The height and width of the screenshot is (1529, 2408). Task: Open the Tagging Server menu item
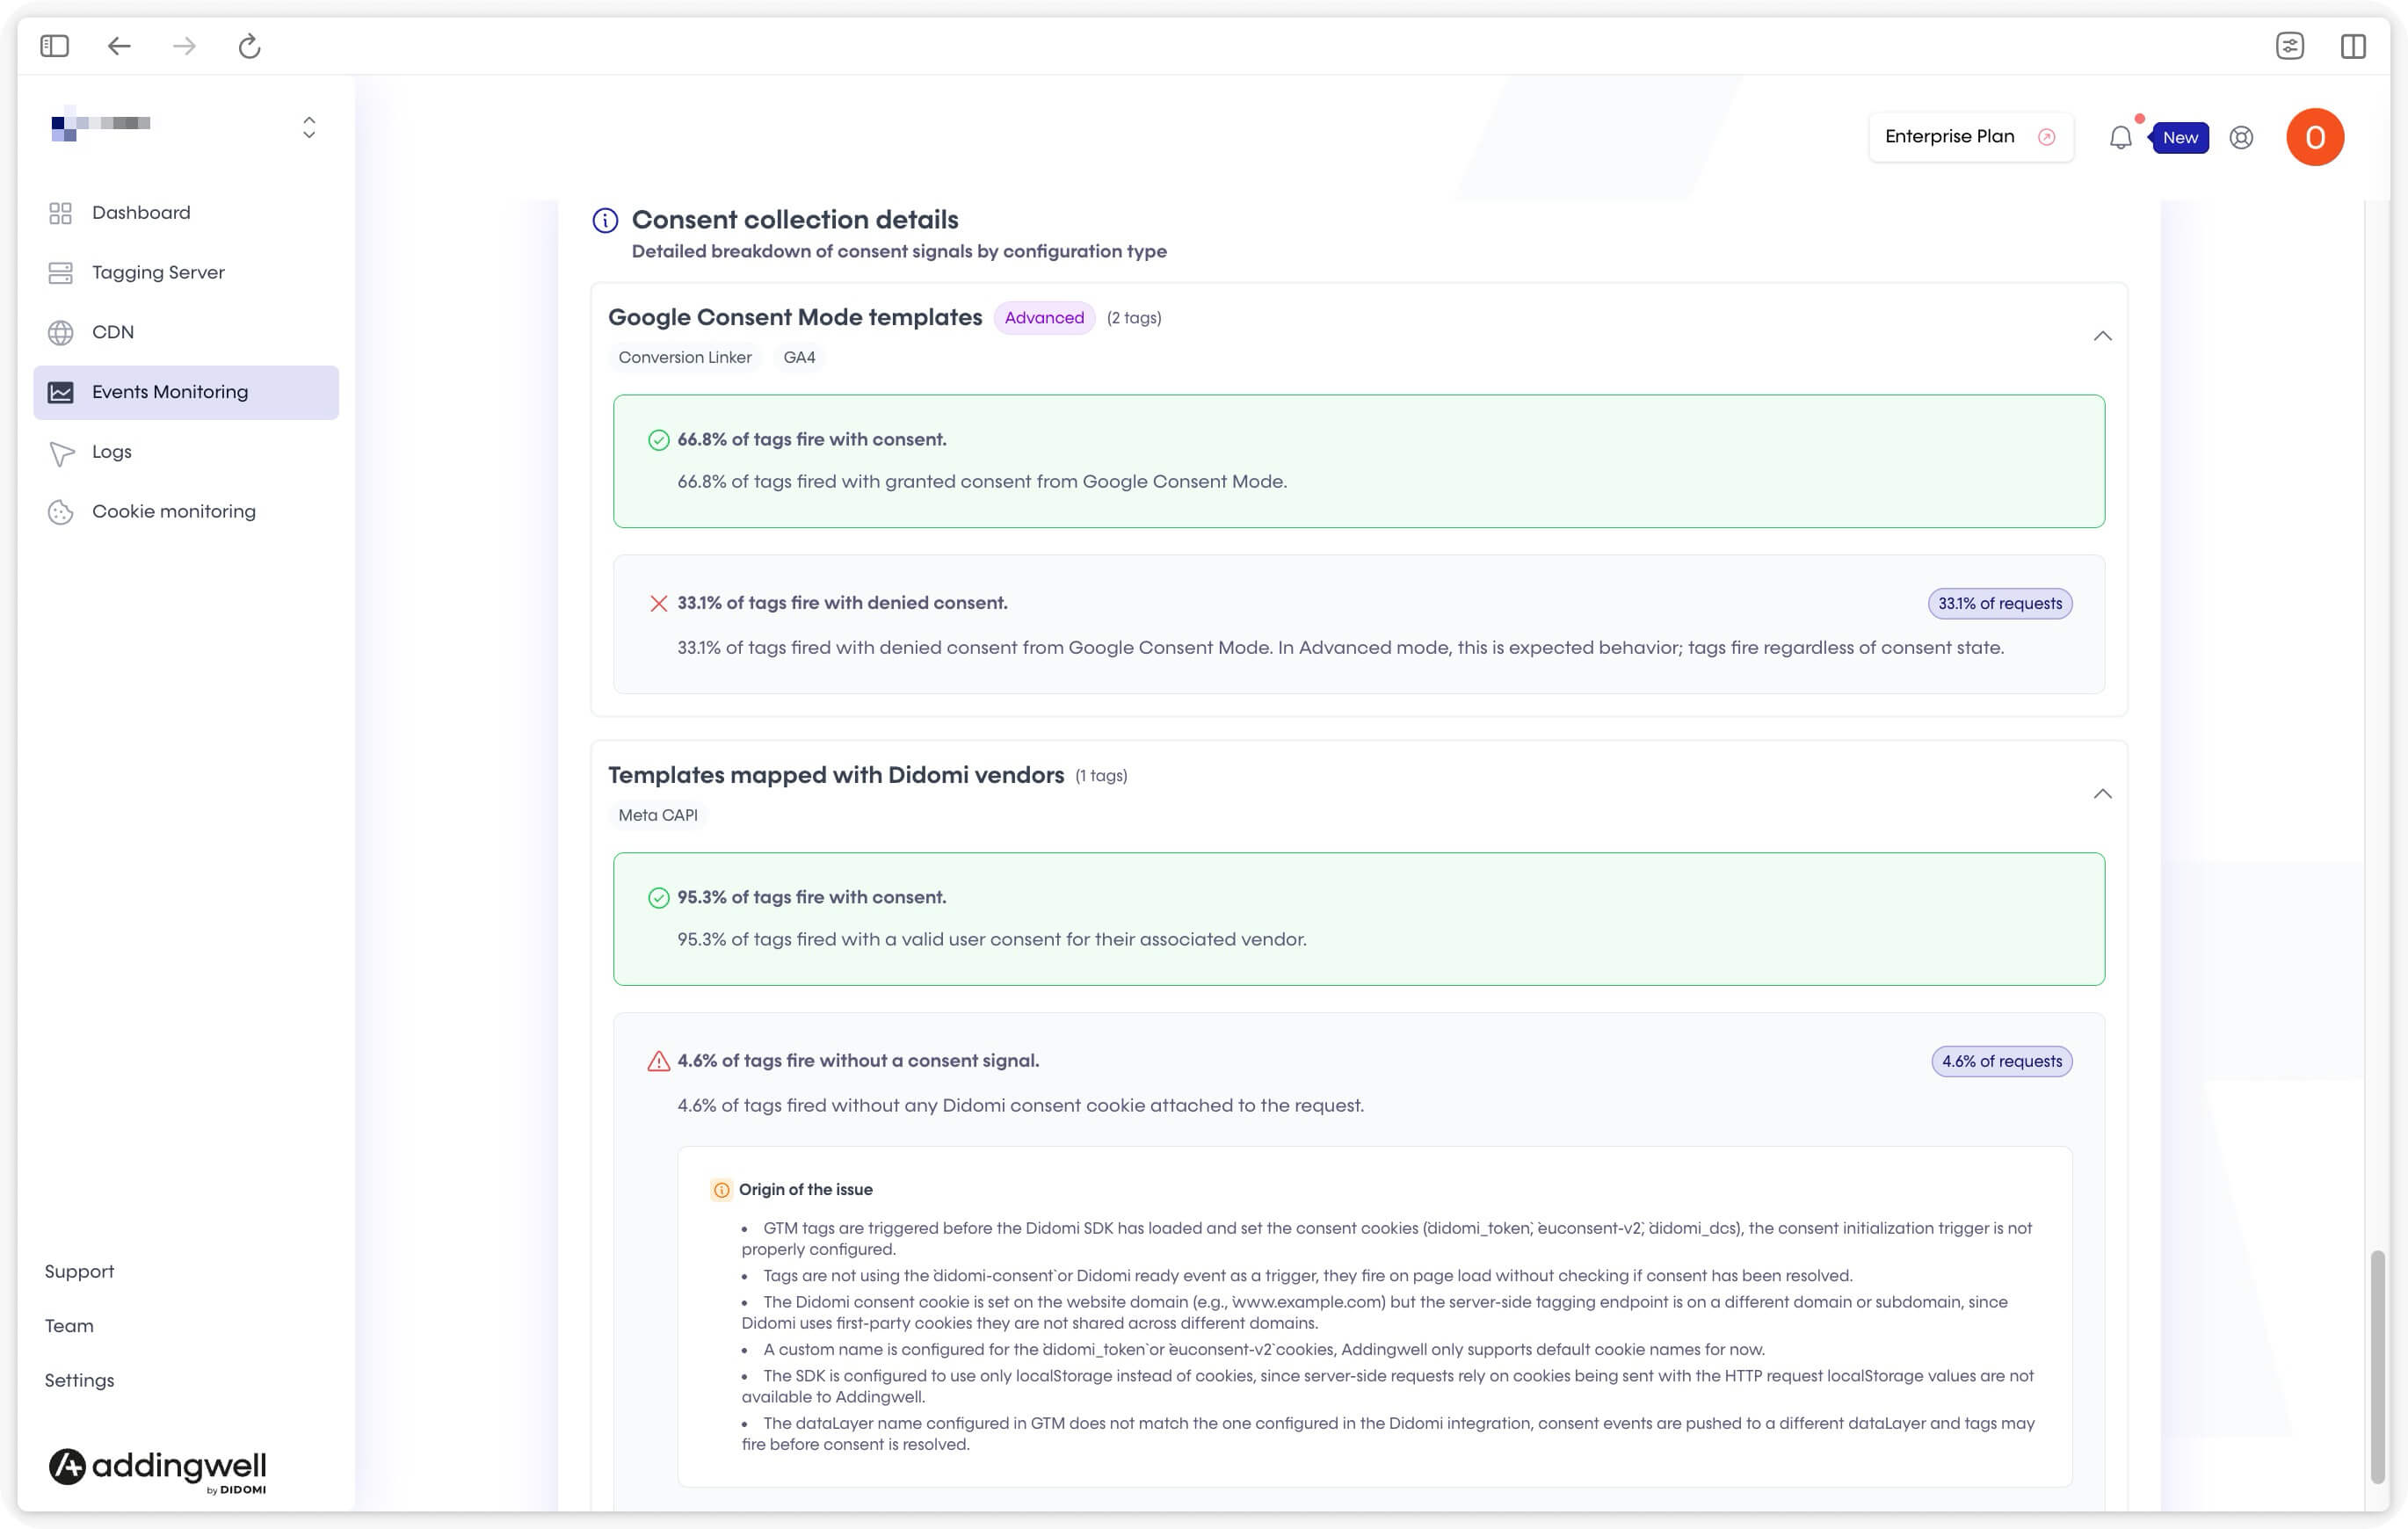186,272
